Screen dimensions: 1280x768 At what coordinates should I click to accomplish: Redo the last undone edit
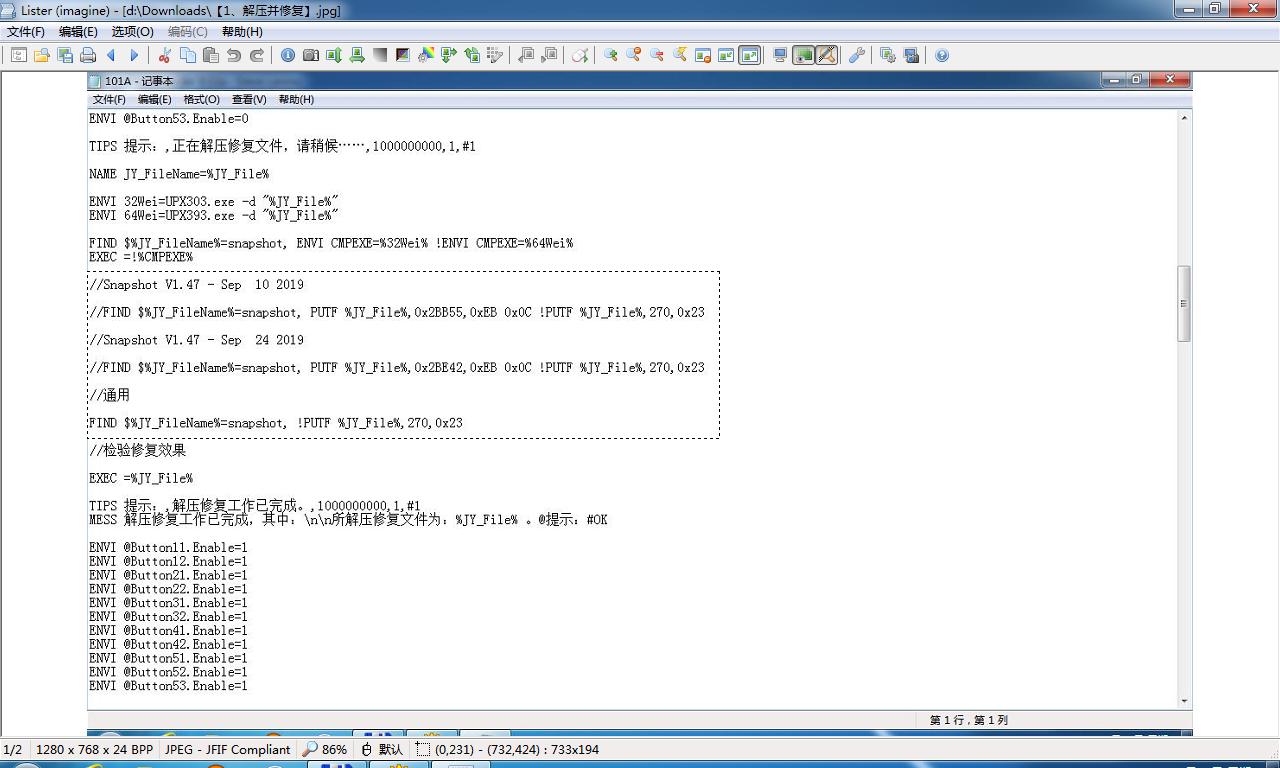[x=256, y=55]
